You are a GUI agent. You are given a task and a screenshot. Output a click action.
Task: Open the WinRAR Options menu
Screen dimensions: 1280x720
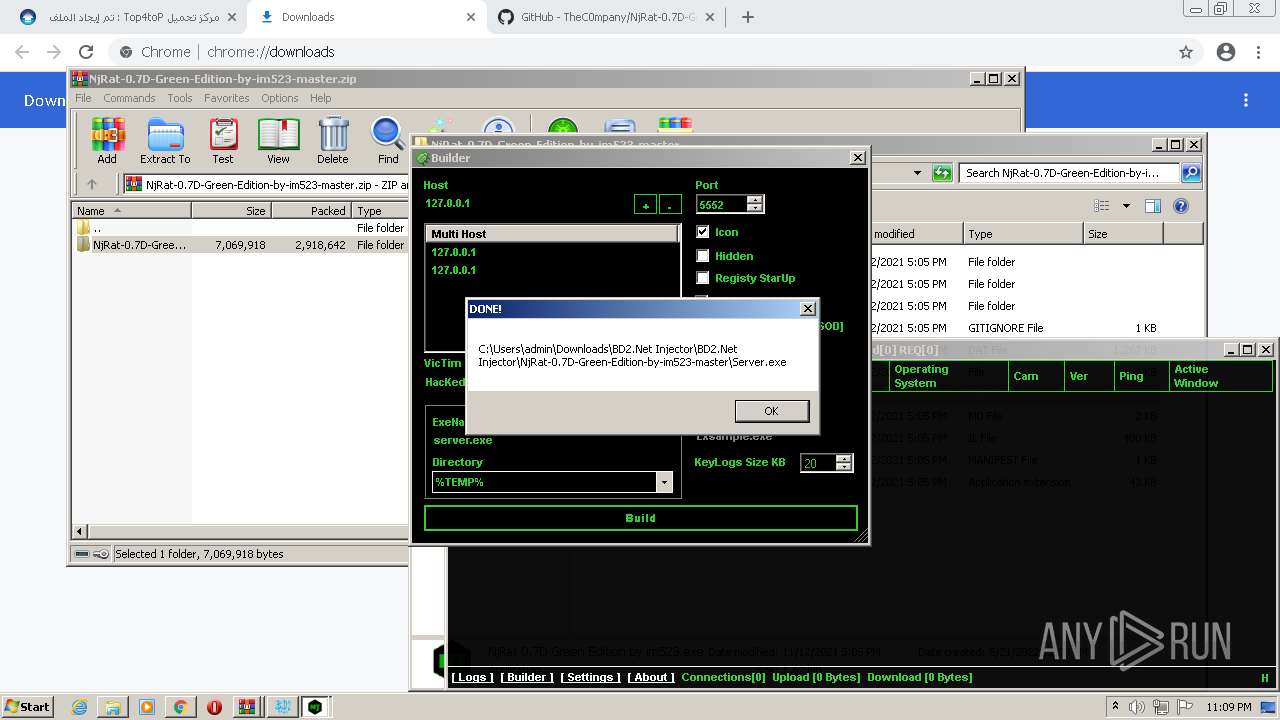coord(280,98)
